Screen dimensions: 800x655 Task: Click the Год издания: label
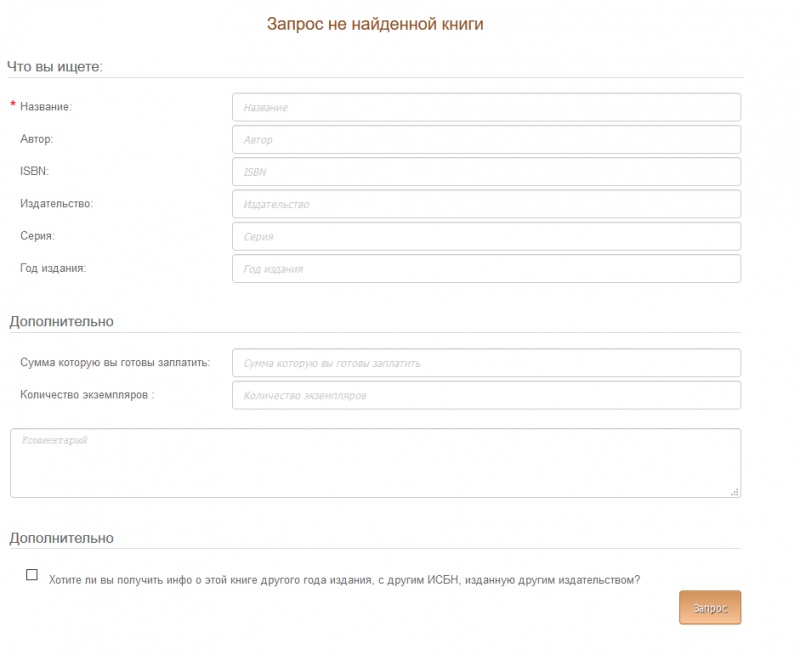pyautogui.click(x=53, y=268)
